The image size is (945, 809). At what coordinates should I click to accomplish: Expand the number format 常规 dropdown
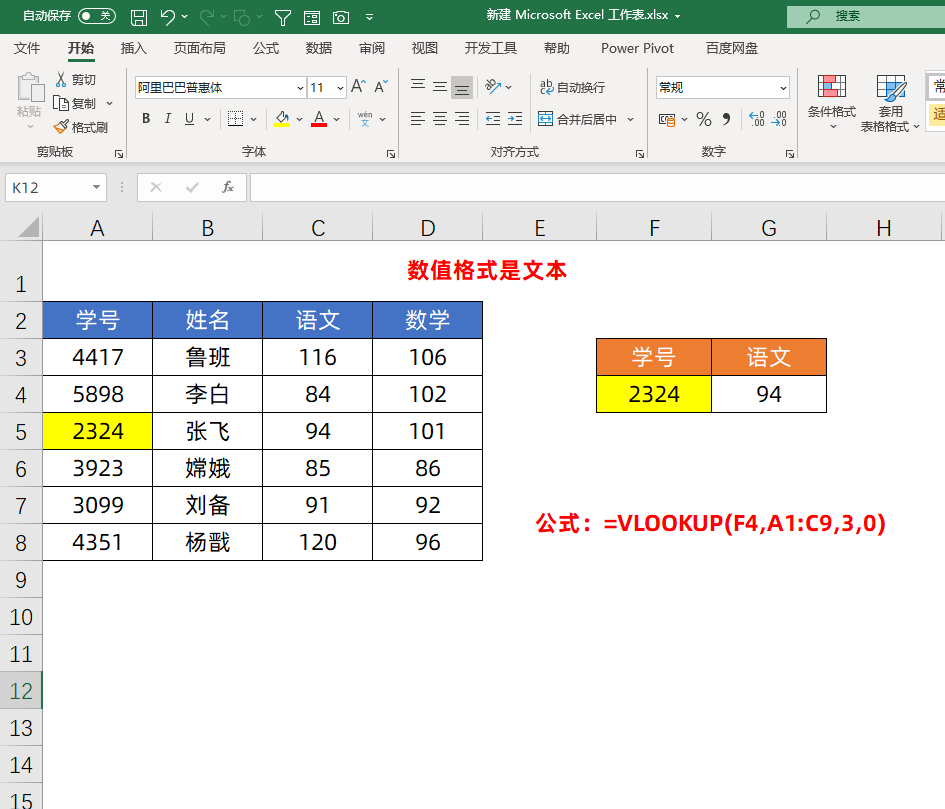click(782, 88)
